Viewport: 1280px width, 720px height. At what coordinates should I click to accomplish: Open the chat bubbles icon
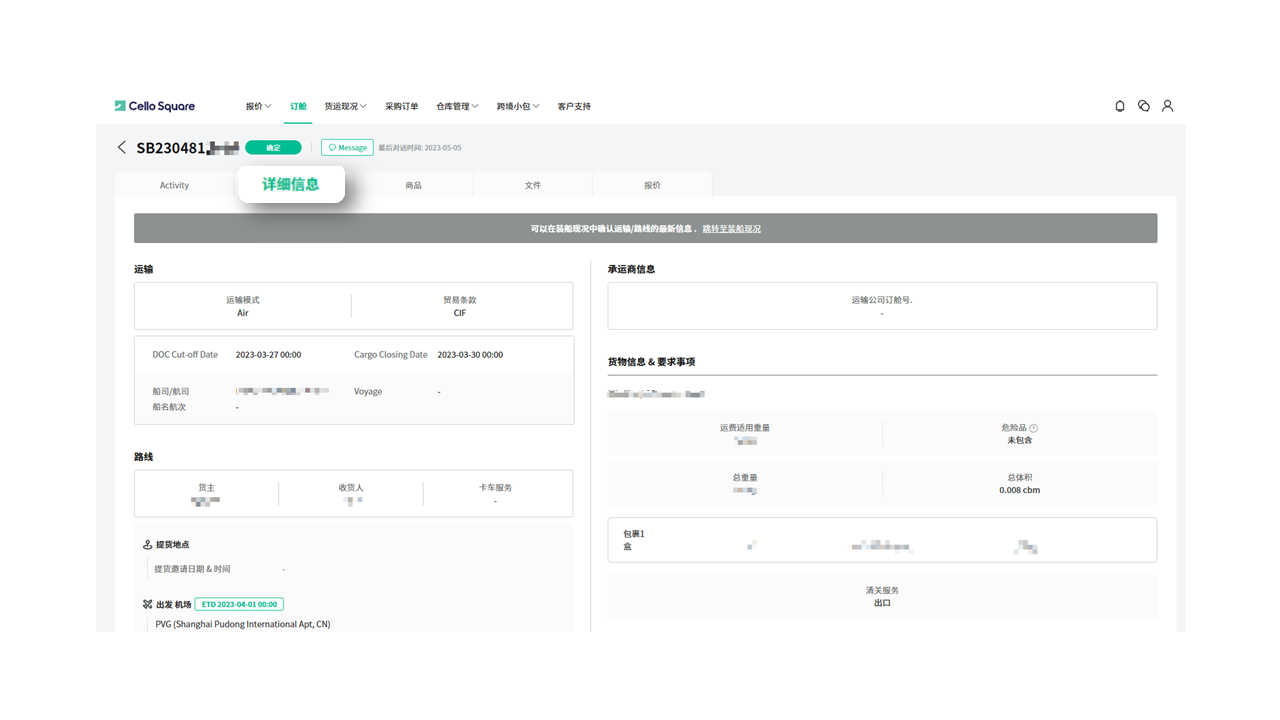point(1143,106)
